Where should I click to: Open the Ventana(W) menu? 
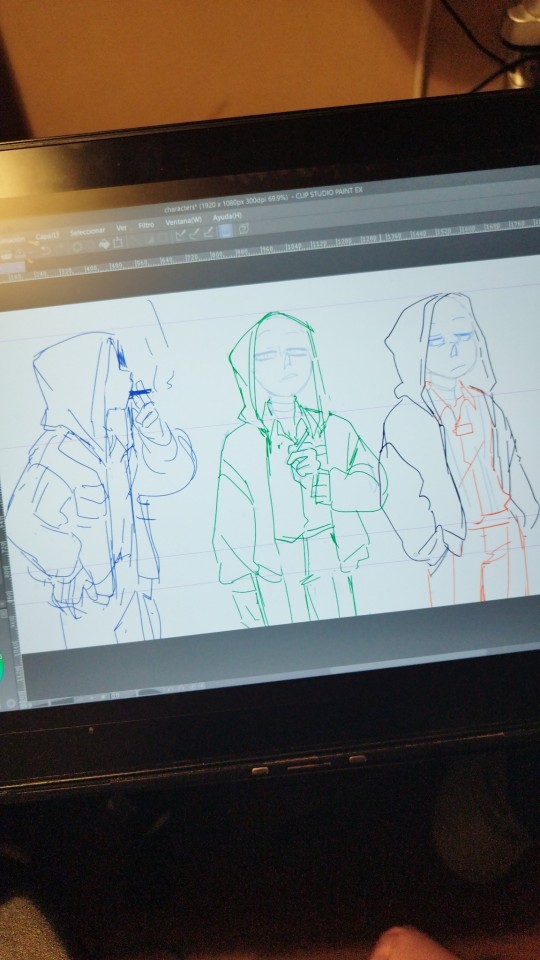tap(183, 221)
